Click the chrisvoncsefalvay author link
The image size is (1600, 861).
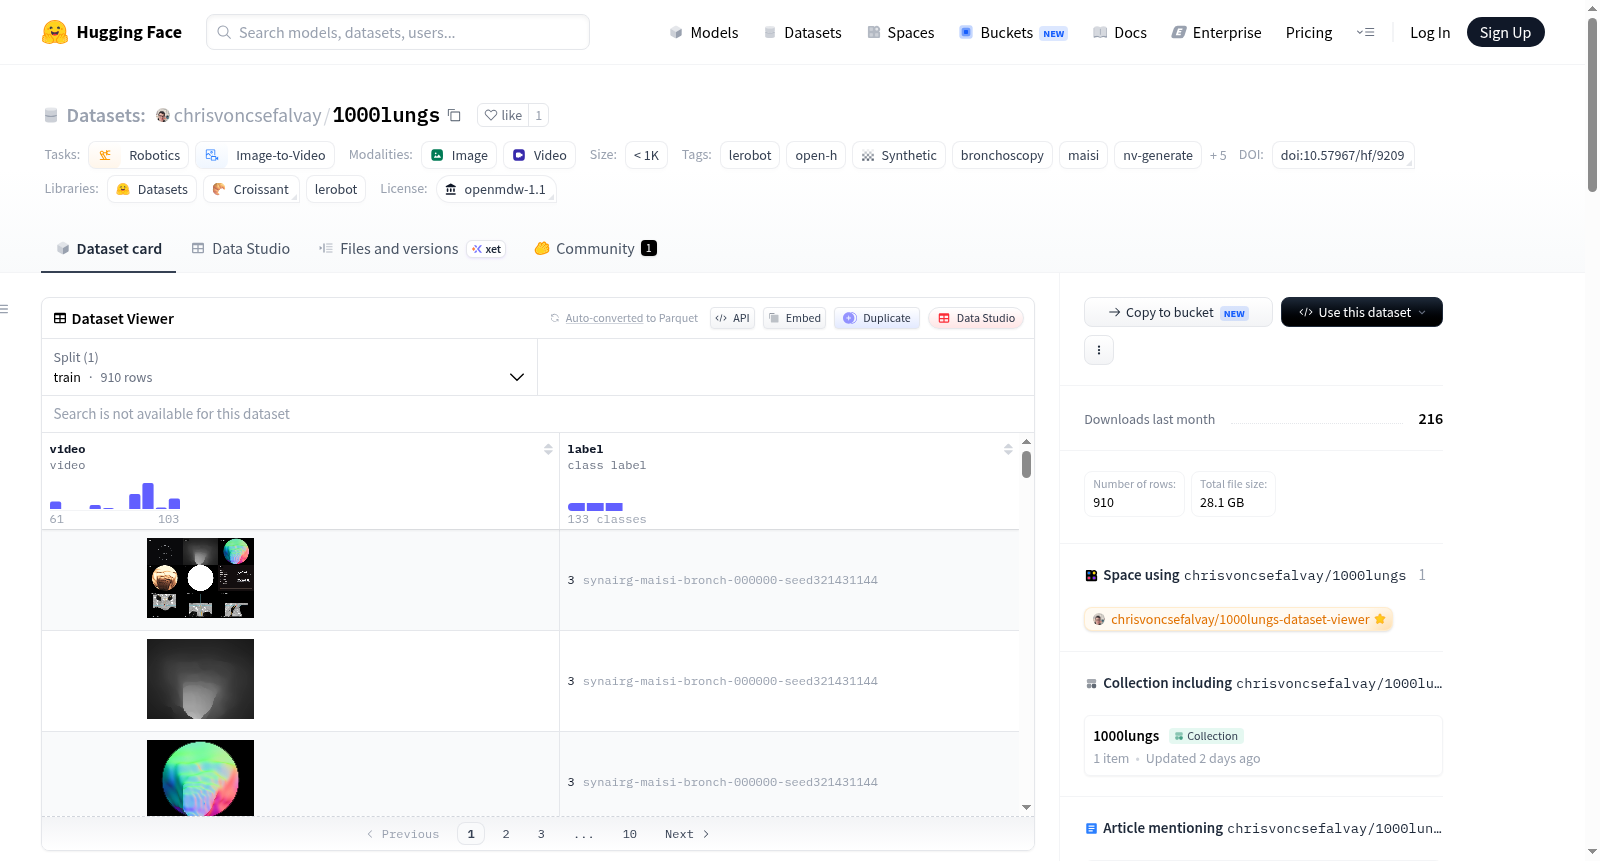(x=247, y=115)
